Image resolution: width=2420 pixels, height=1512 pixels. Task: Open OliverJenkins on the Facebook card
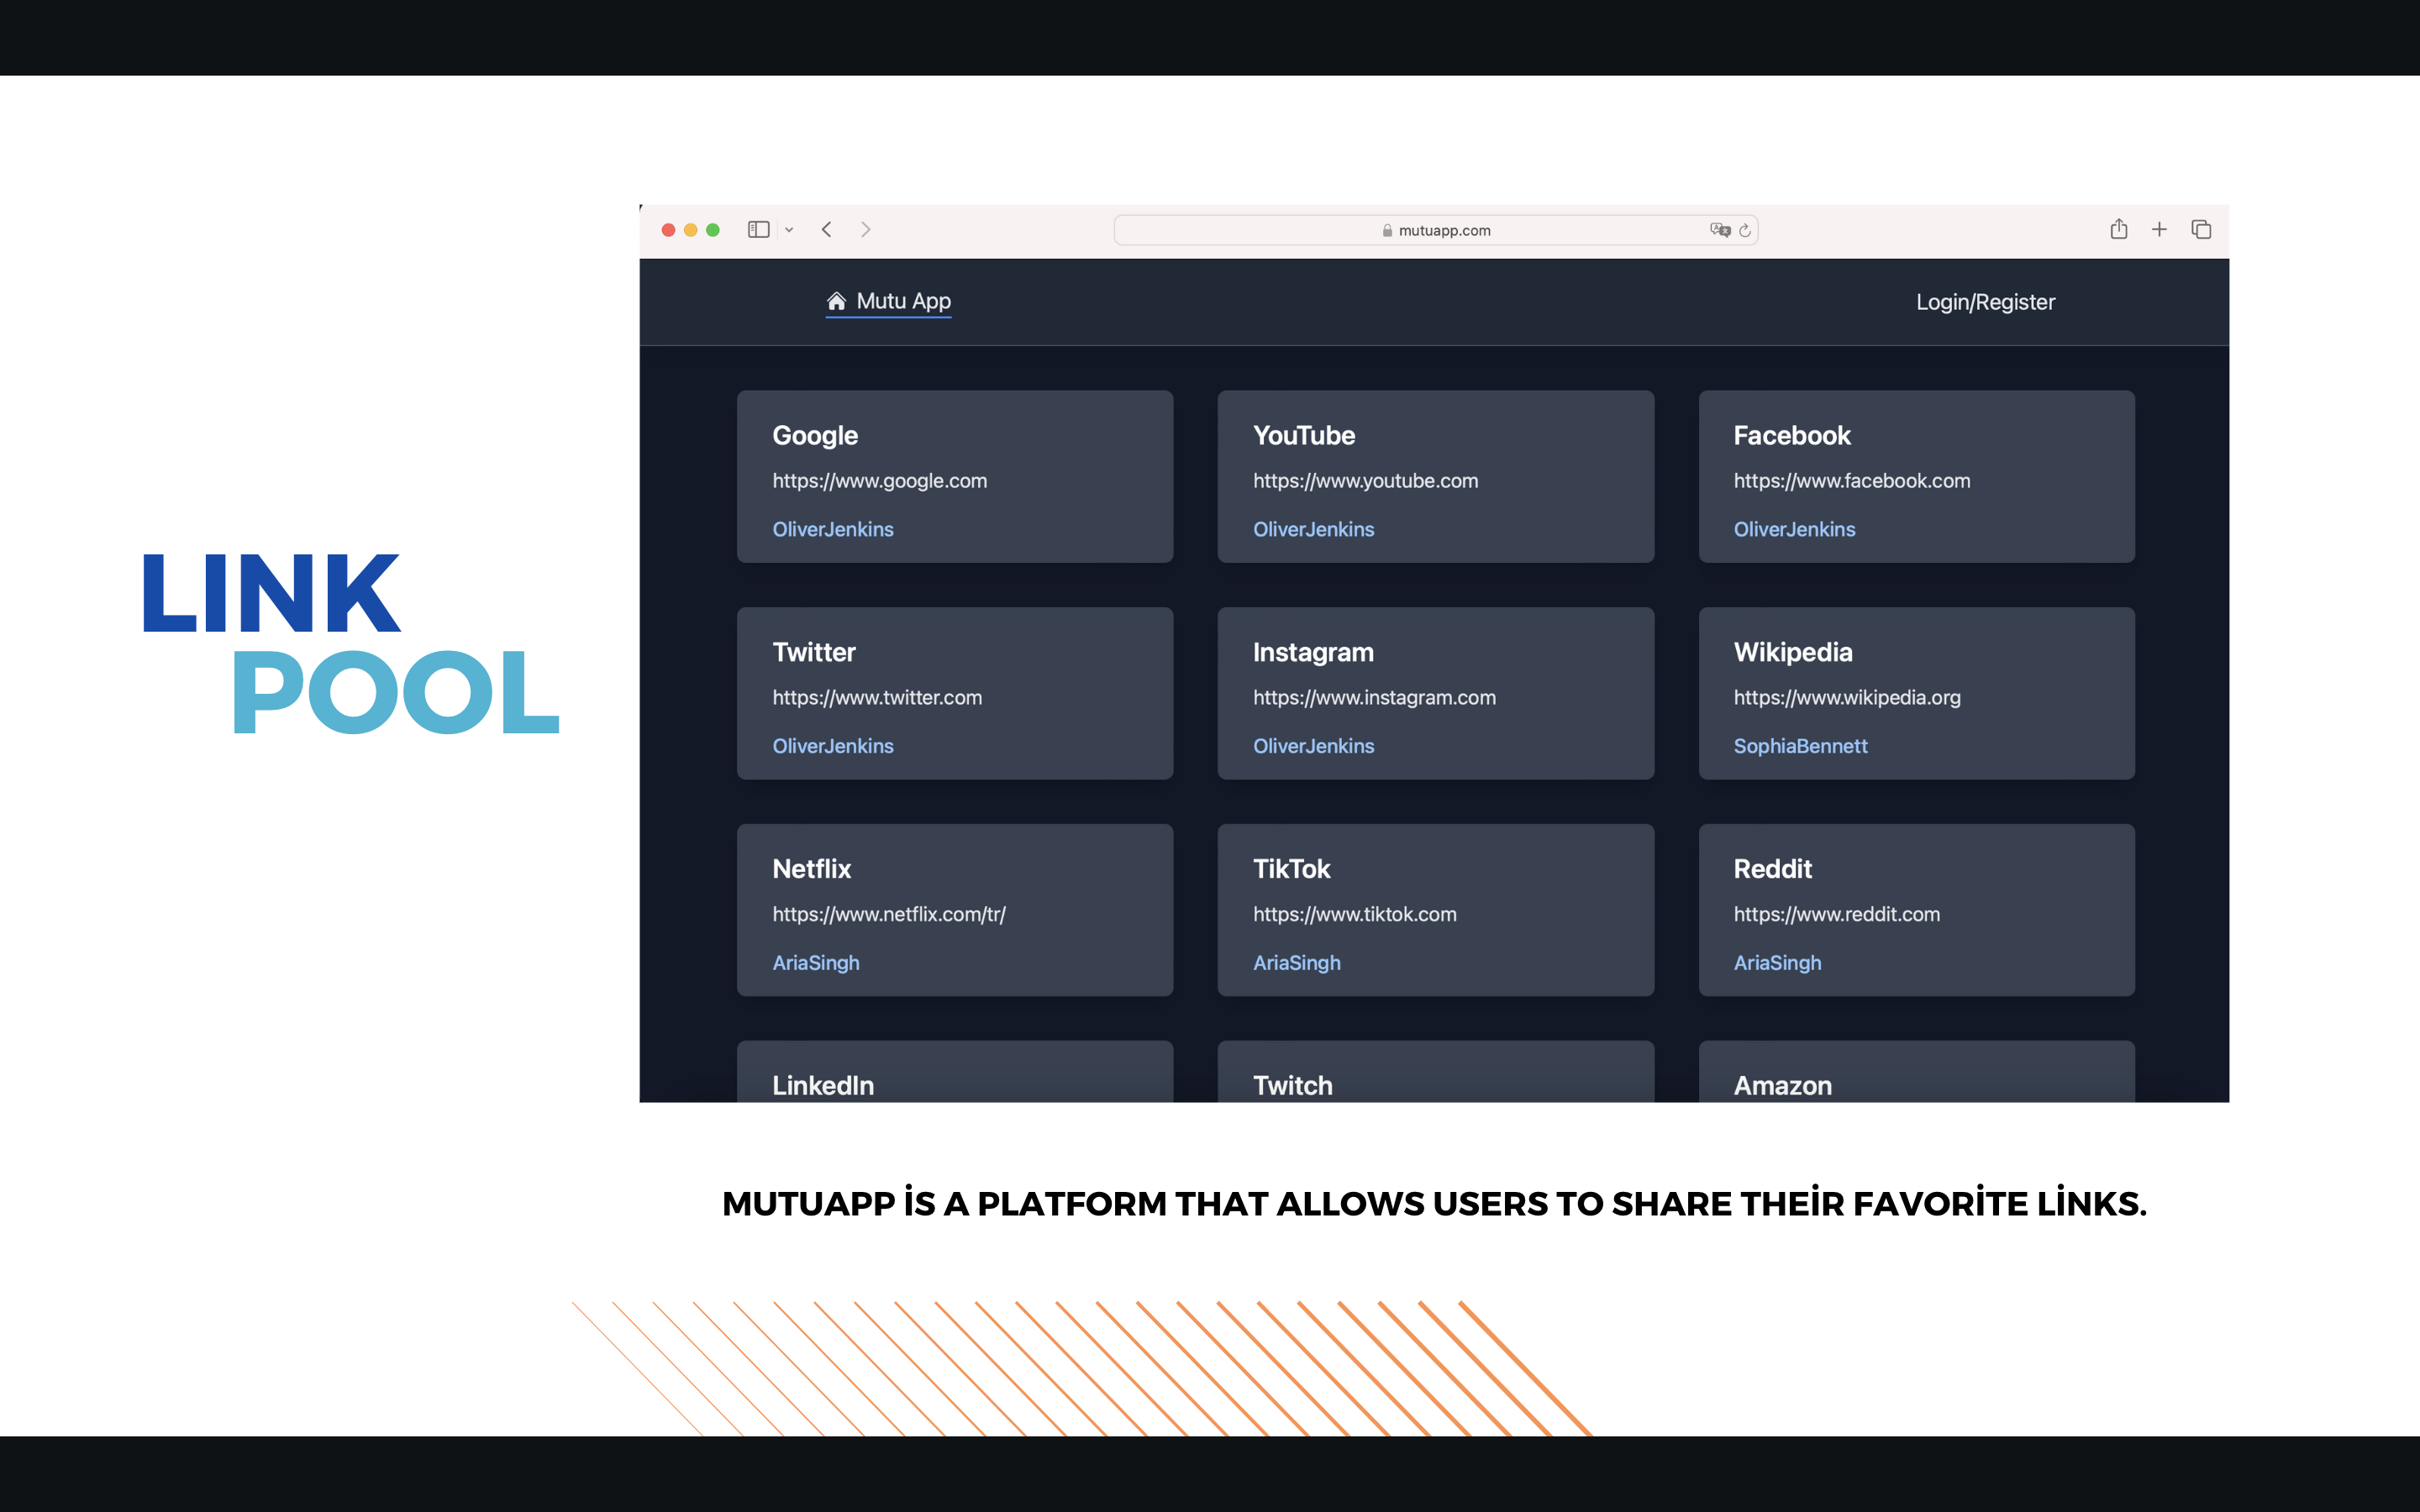point(1794,529)
